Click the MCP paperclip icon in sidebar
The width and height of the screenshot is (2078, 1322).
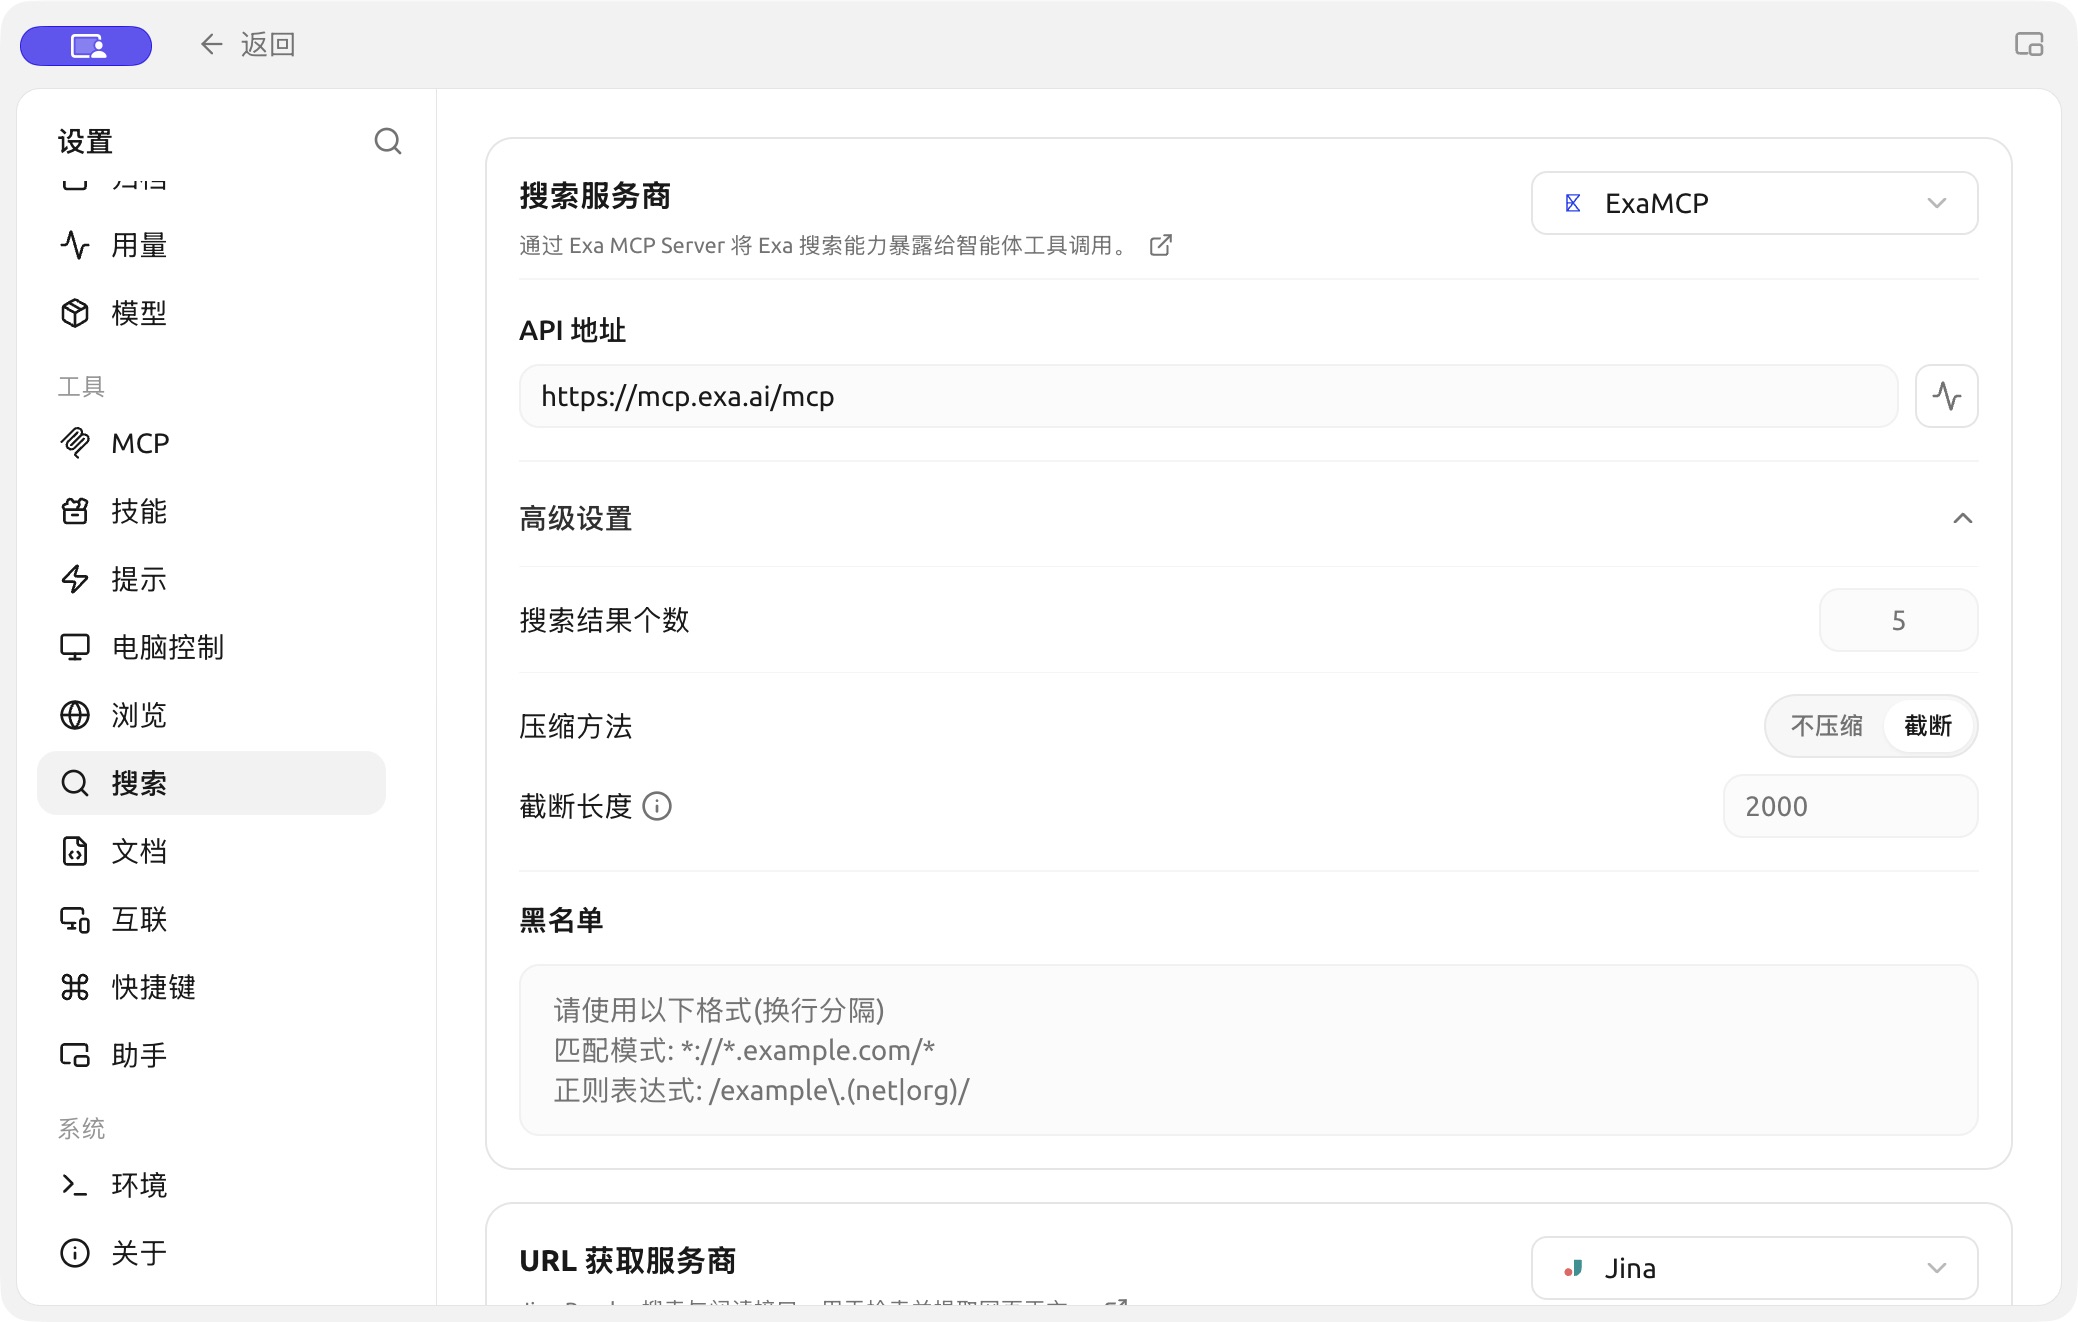[75, 443]
